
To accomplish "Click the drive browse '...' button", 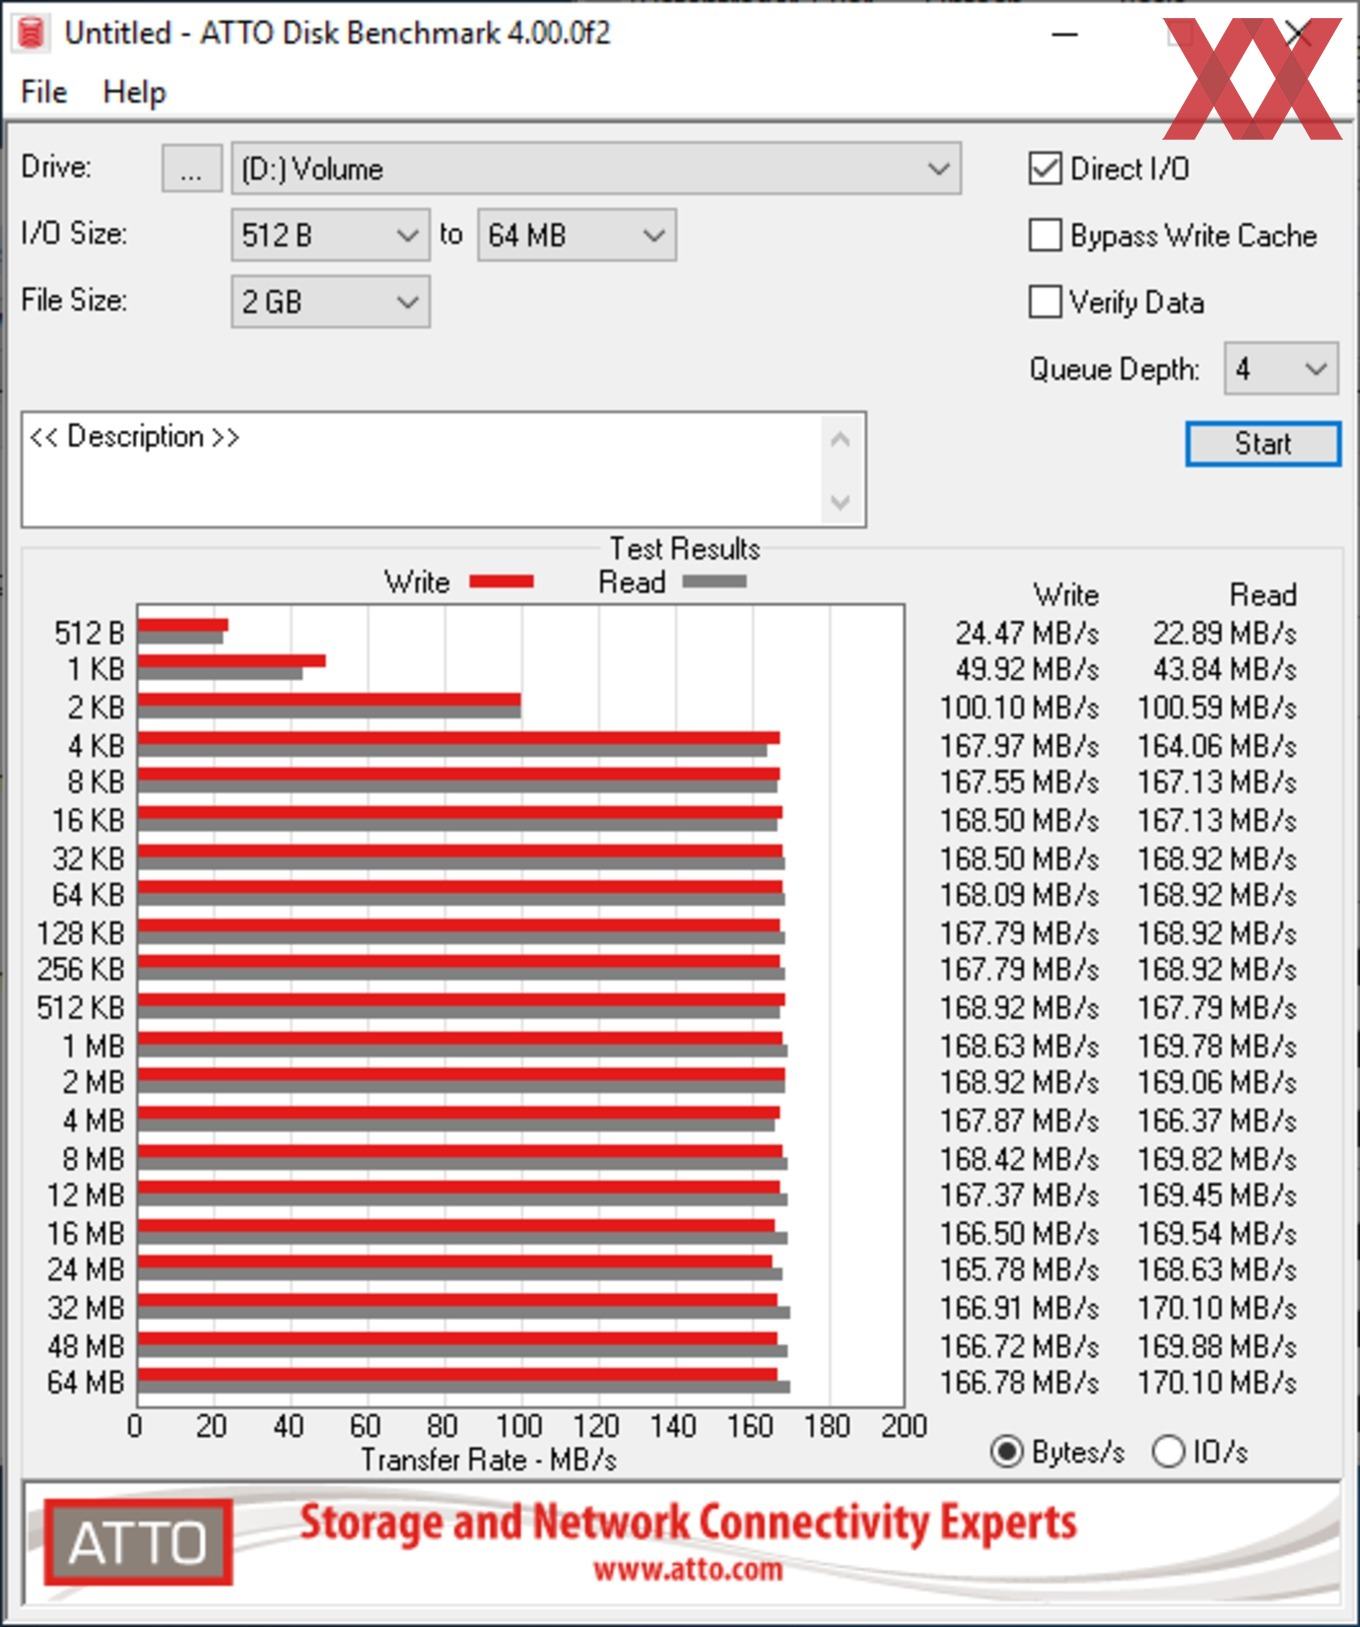I will [192, 168].
